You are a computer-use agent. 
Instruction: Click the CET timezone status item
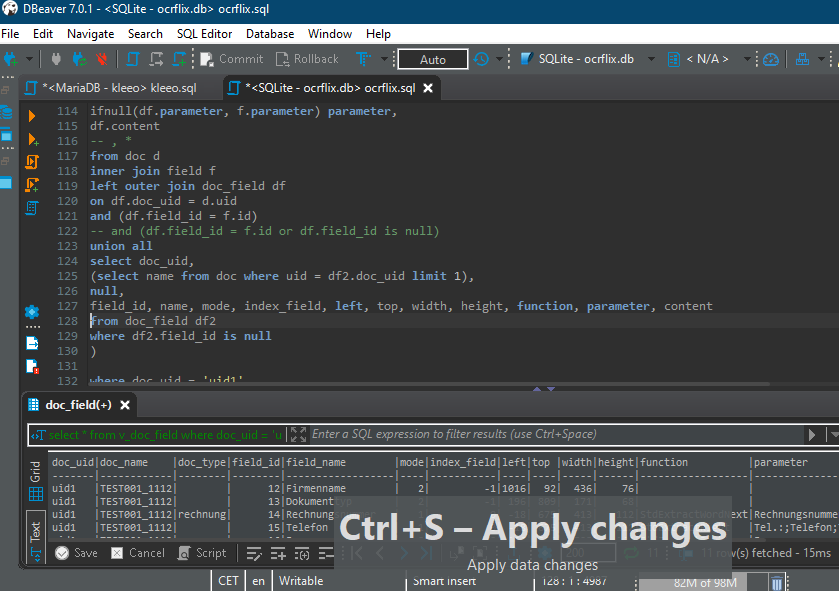point(228,581)
